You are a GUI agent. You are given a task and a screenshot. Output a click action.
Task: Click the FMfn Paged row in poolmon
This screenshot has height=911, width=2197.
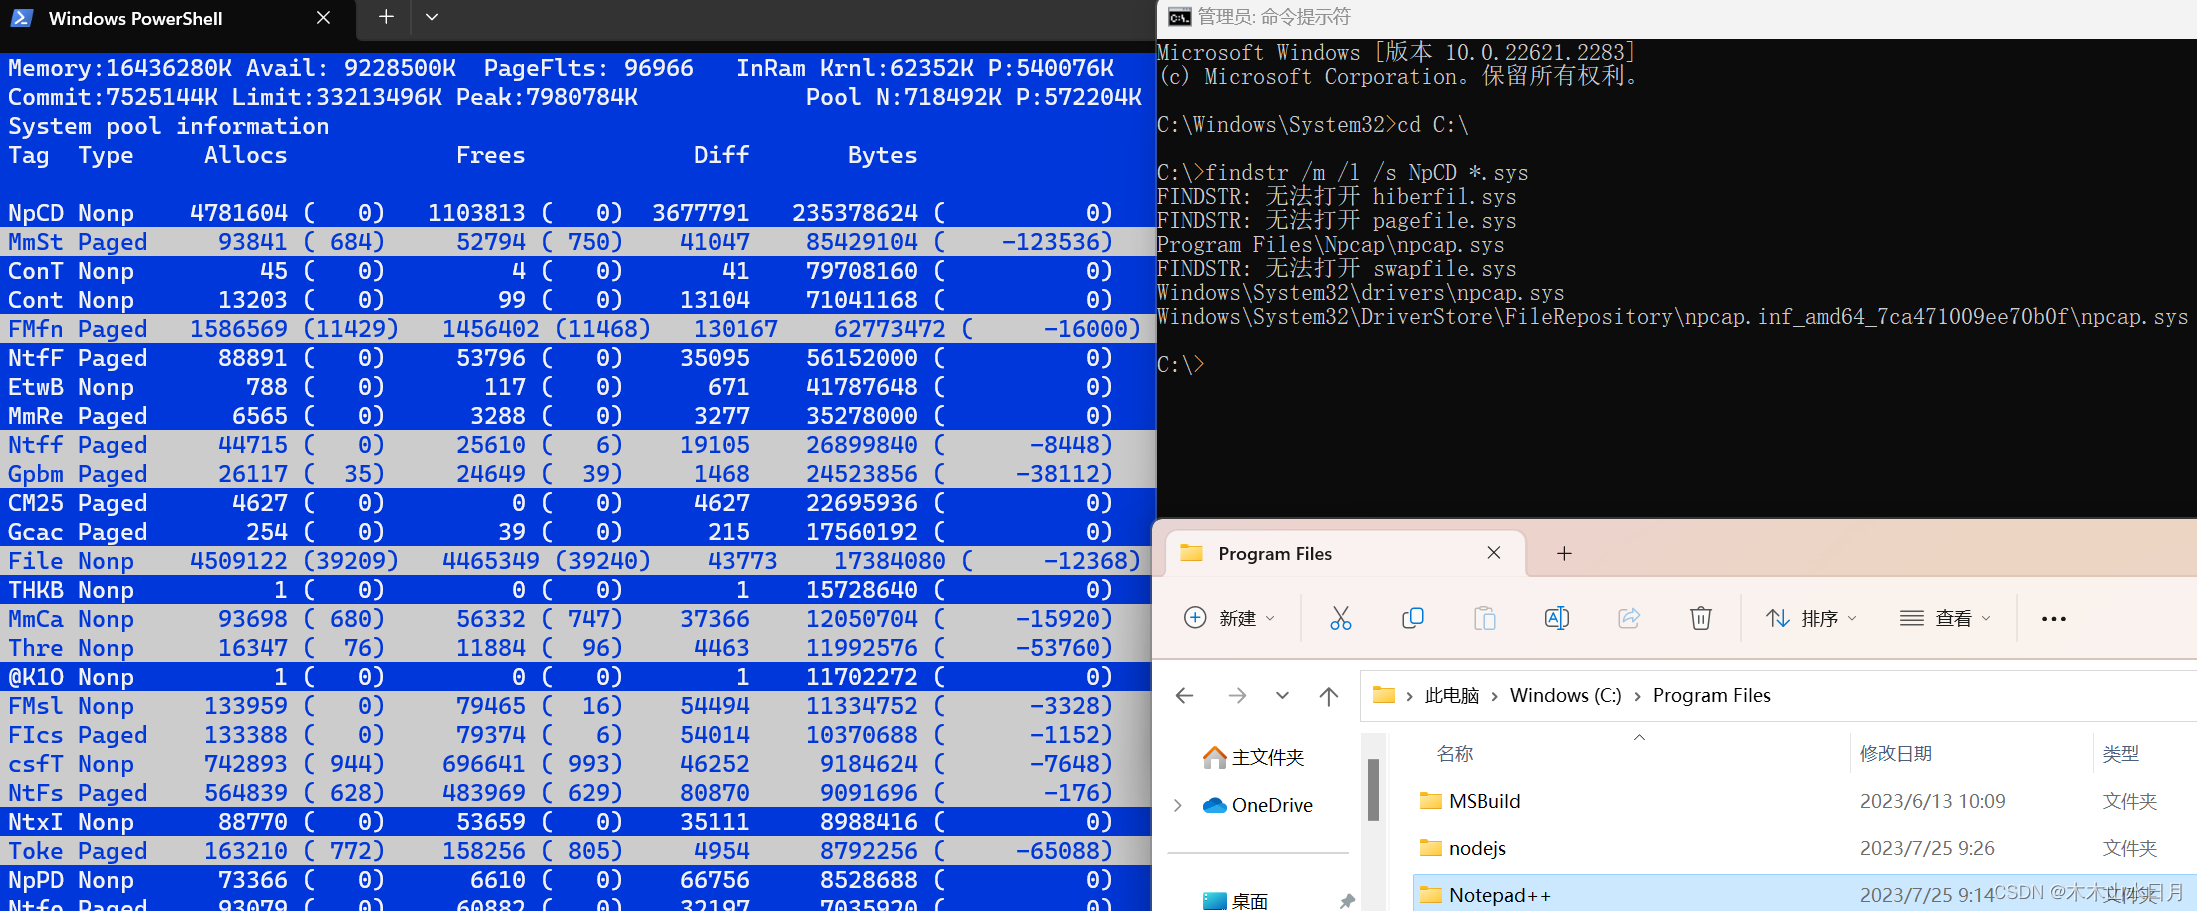577,329
